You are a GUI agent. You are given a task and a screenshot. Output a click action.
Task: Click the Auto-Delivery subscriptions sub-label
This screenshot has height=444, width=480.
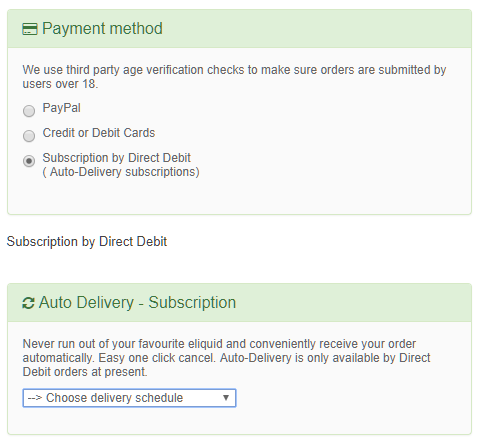(x=121, y=172)
